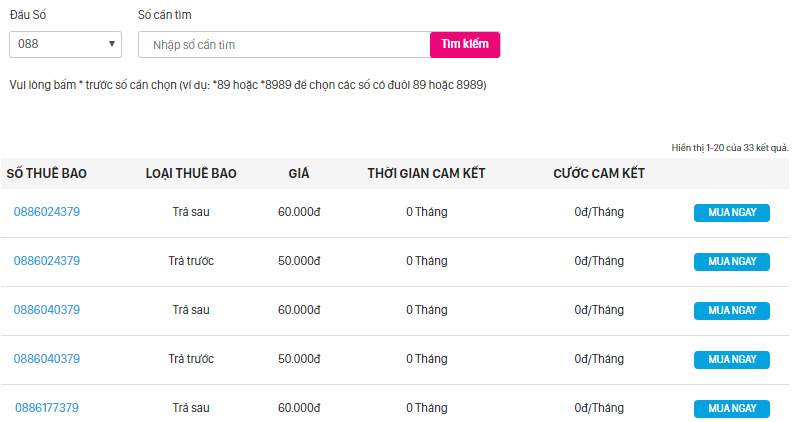Screen dimensions: 795x422
Task: Open the Đầu Số dropdown showing 088
Action: pos(65,45)
